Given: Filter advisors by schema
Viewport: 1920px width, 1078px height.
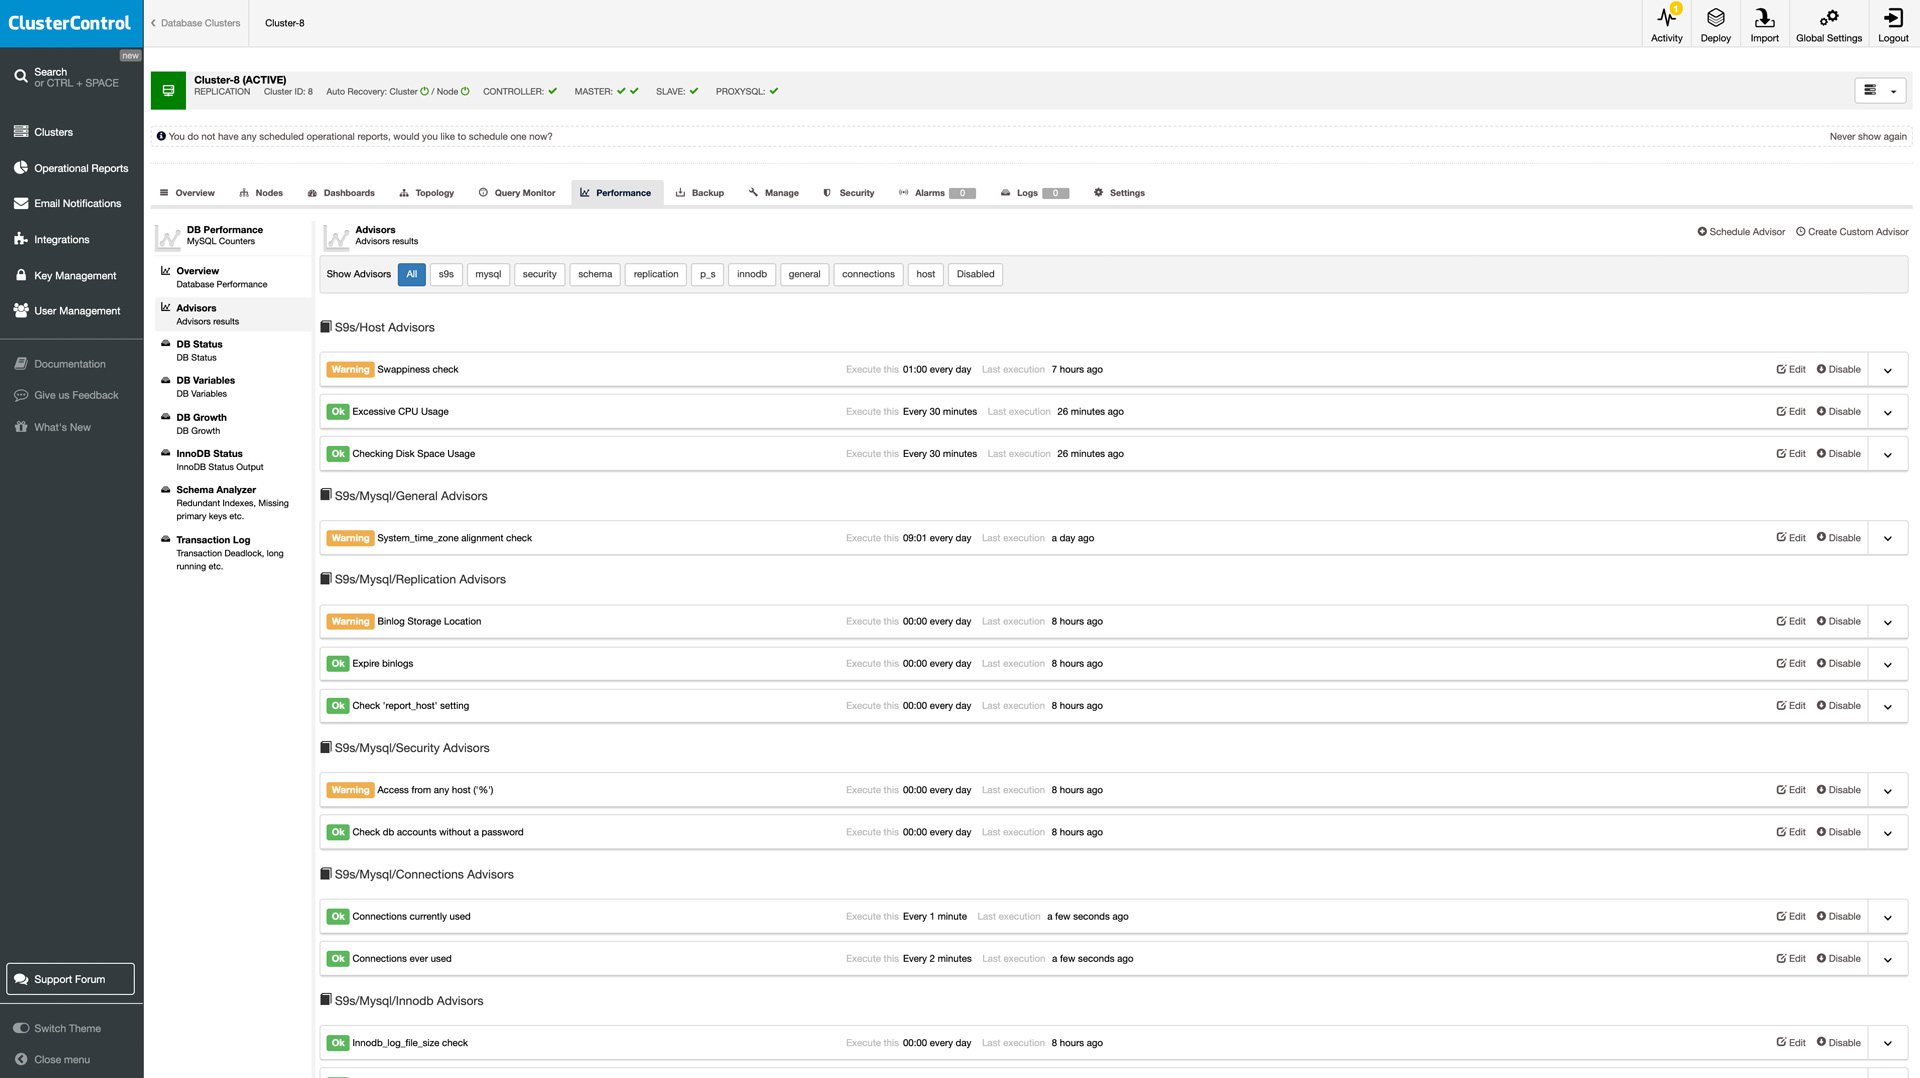Looking at the screenshot, I should pyautogui.click(x=595, y=274).
